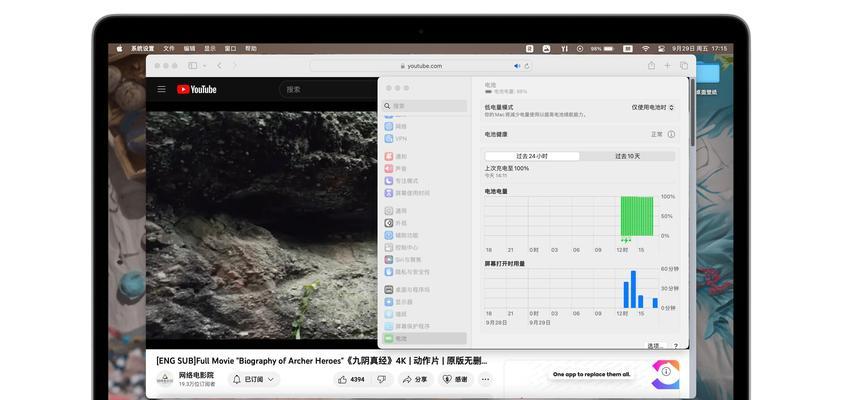Go forward in Safari history

(234, 66)
